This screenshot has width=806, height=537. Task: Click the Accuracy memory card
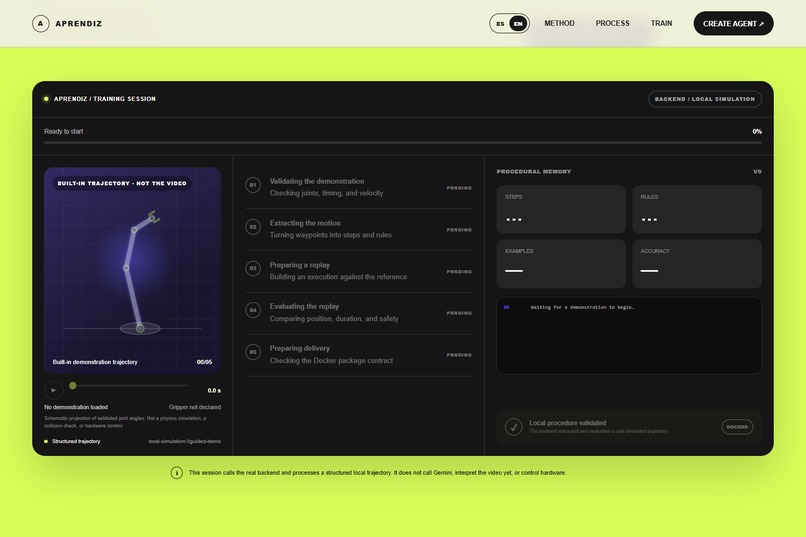[697, 264]
